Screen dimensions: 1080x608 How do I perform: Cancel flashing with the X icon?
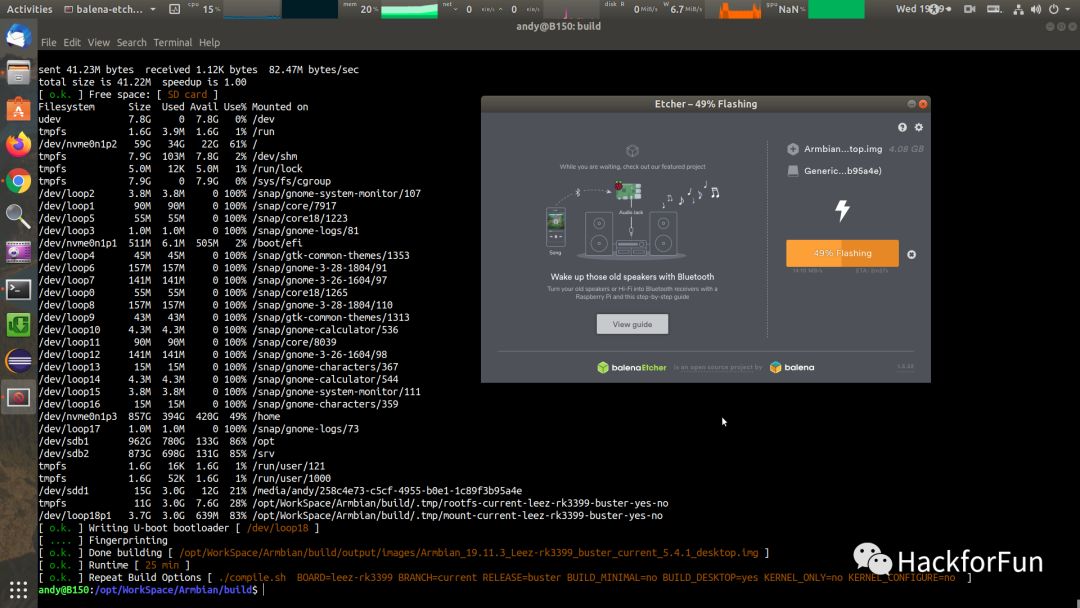911,254
